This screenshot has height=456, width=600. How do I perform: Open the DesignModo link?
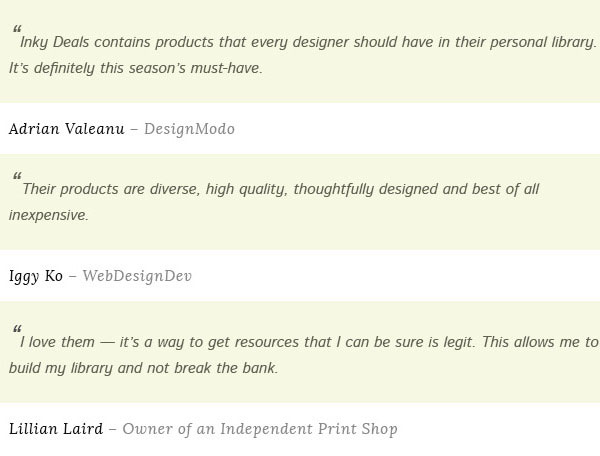[x=189, y=129]
